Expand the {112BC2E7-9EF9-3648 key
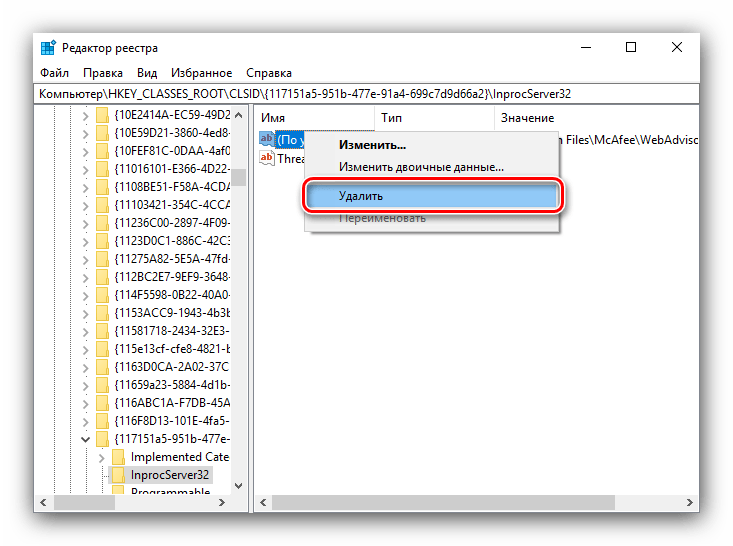The width and height of the screenshot is (733, 546). click(86, 278)
